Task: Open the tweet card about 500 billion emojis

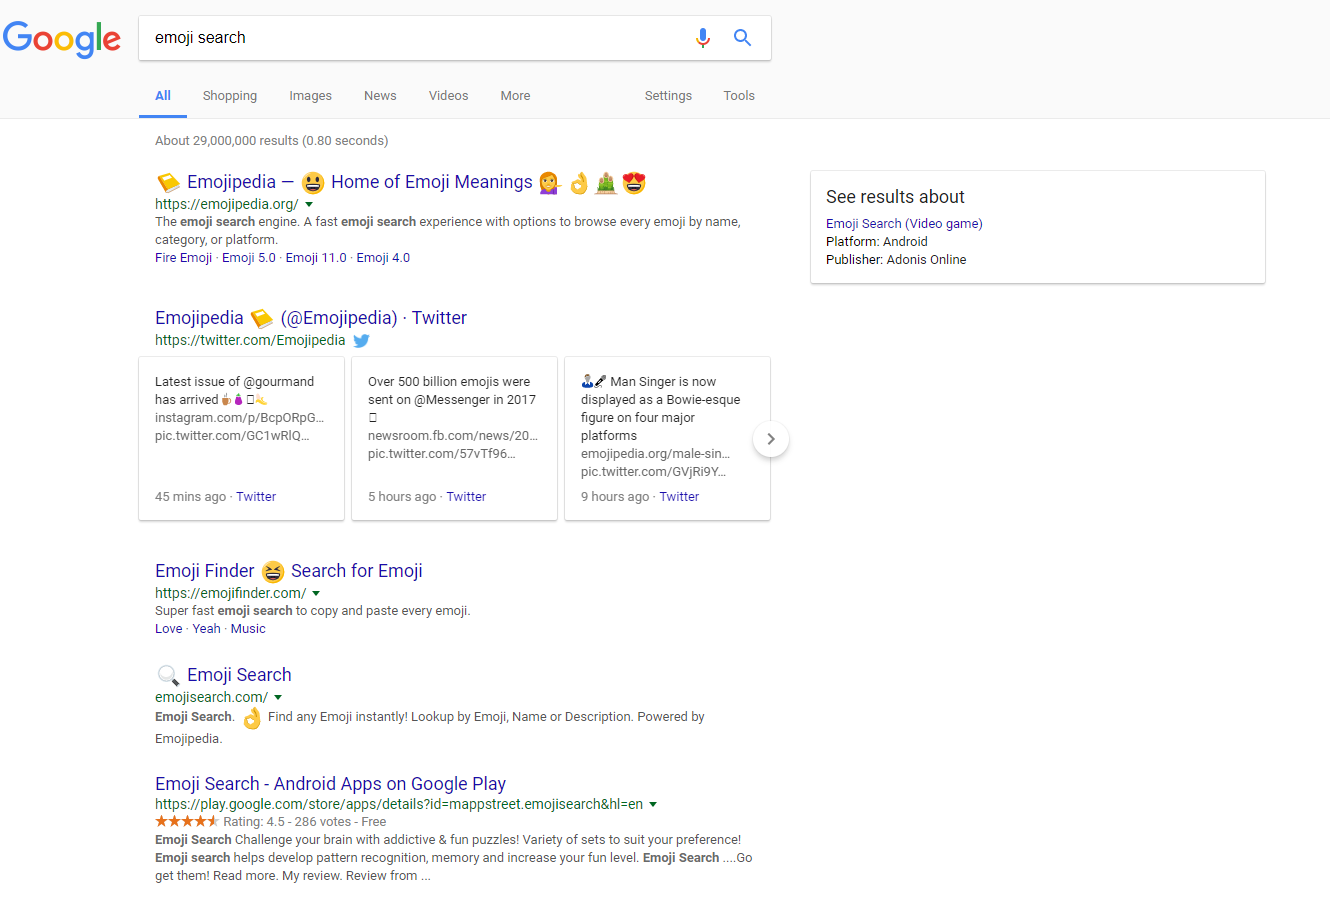Action: (454, 439)
